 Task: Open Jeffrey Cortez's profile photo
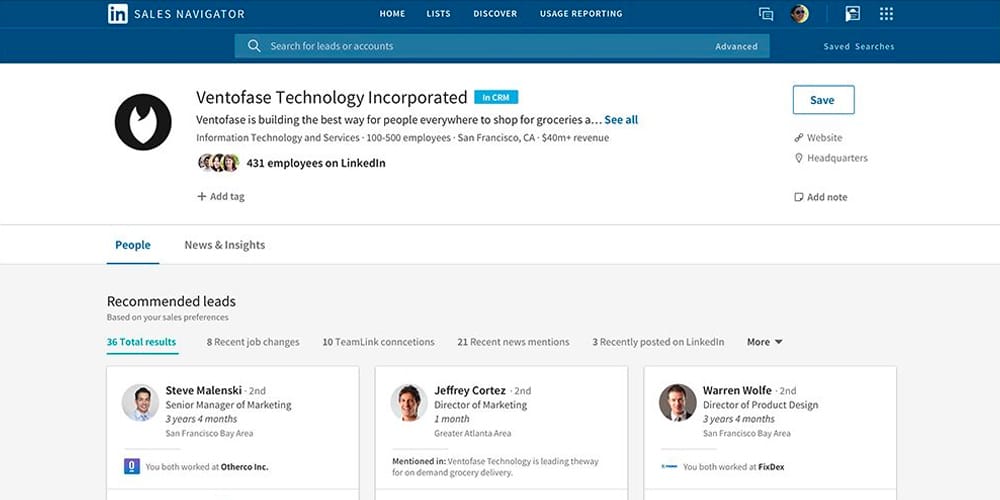point(409,402)
